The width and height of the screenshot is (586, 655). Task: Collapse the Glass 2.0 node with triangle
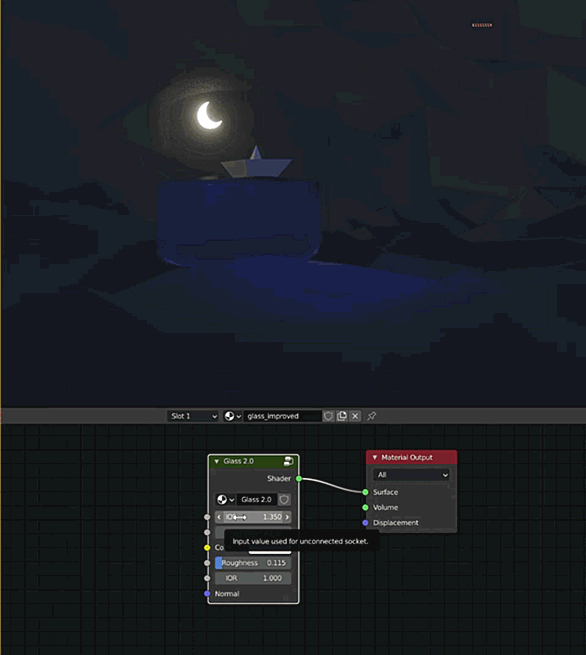pos(216,461)
